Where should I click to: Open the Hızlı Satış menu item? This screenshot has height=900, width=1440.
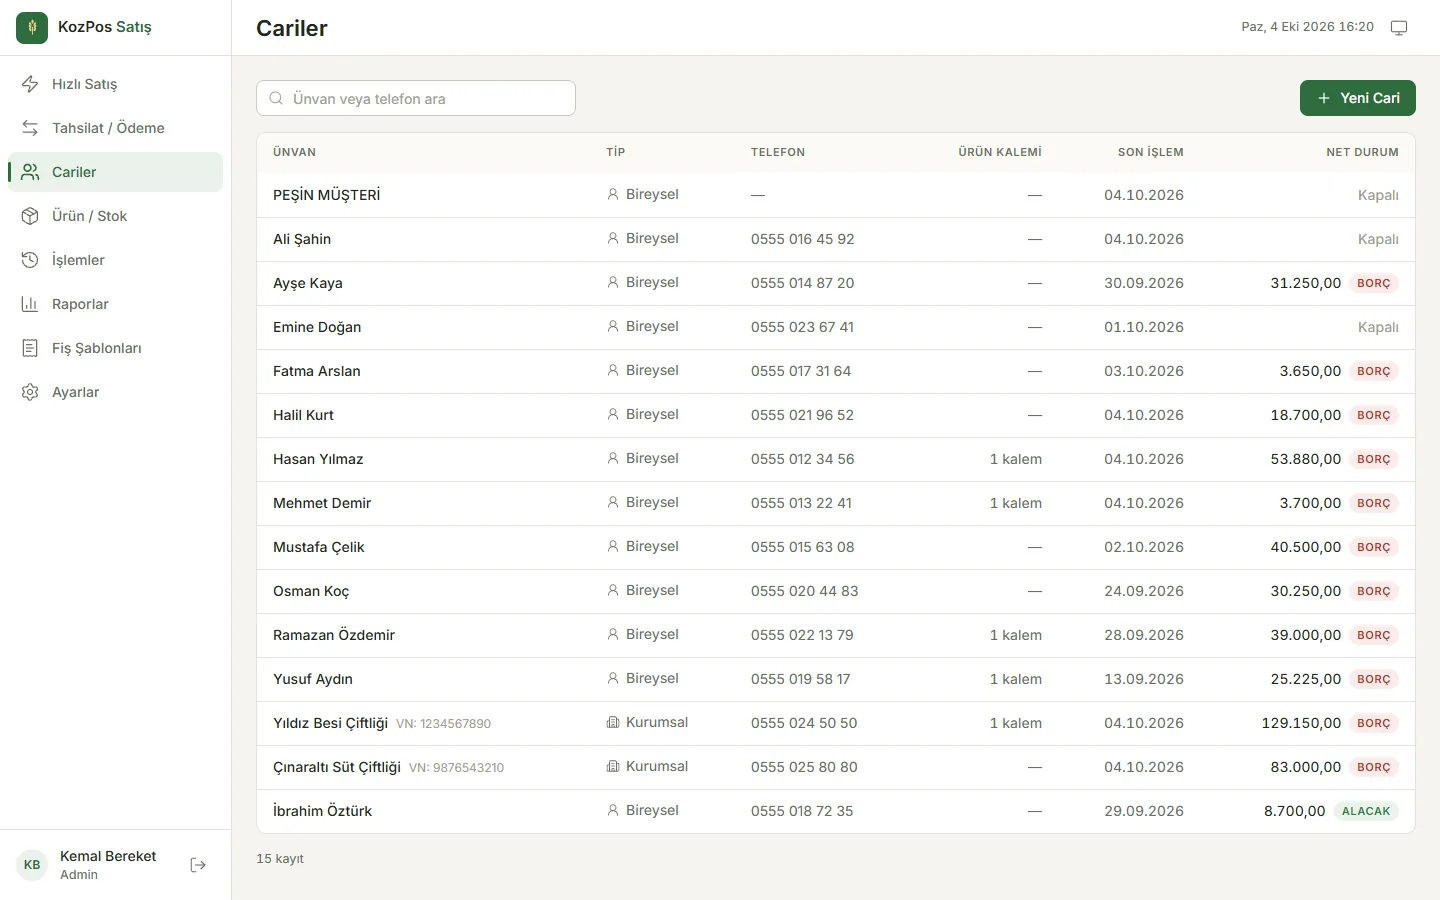pos(115,84)
